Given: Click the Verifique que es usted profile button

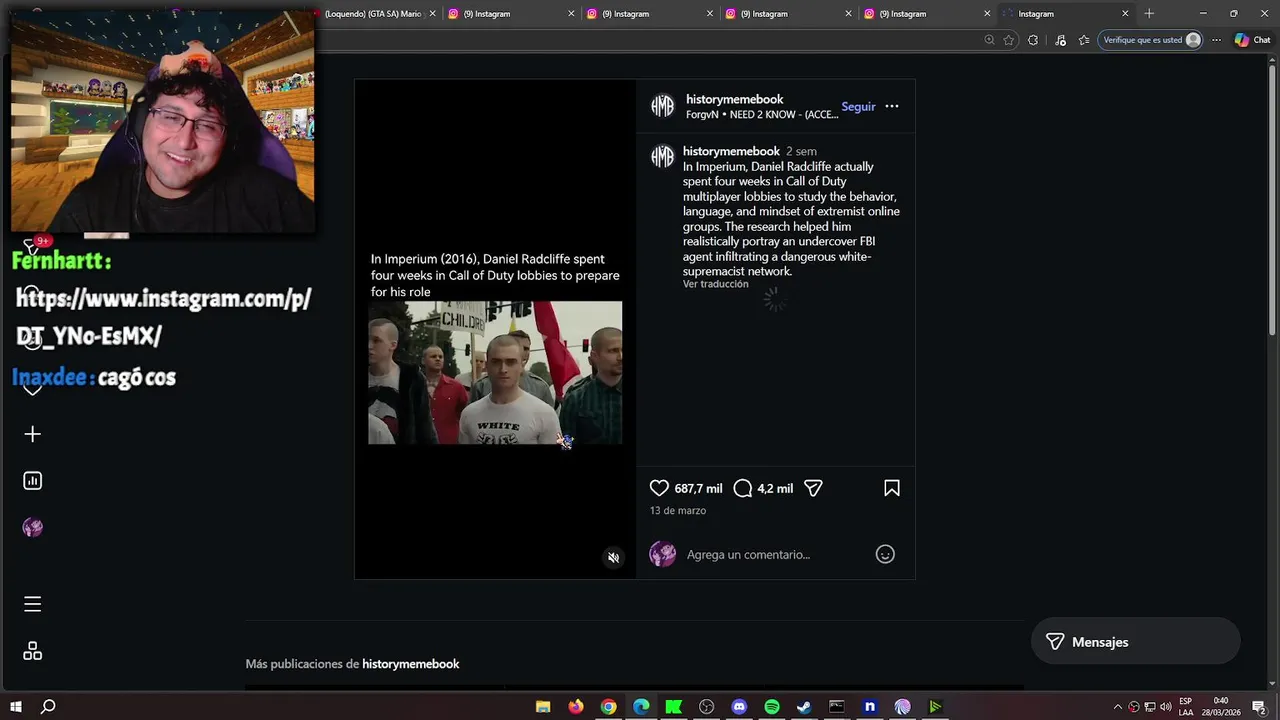Looking at the screenshot, I should coord(1152,40).
